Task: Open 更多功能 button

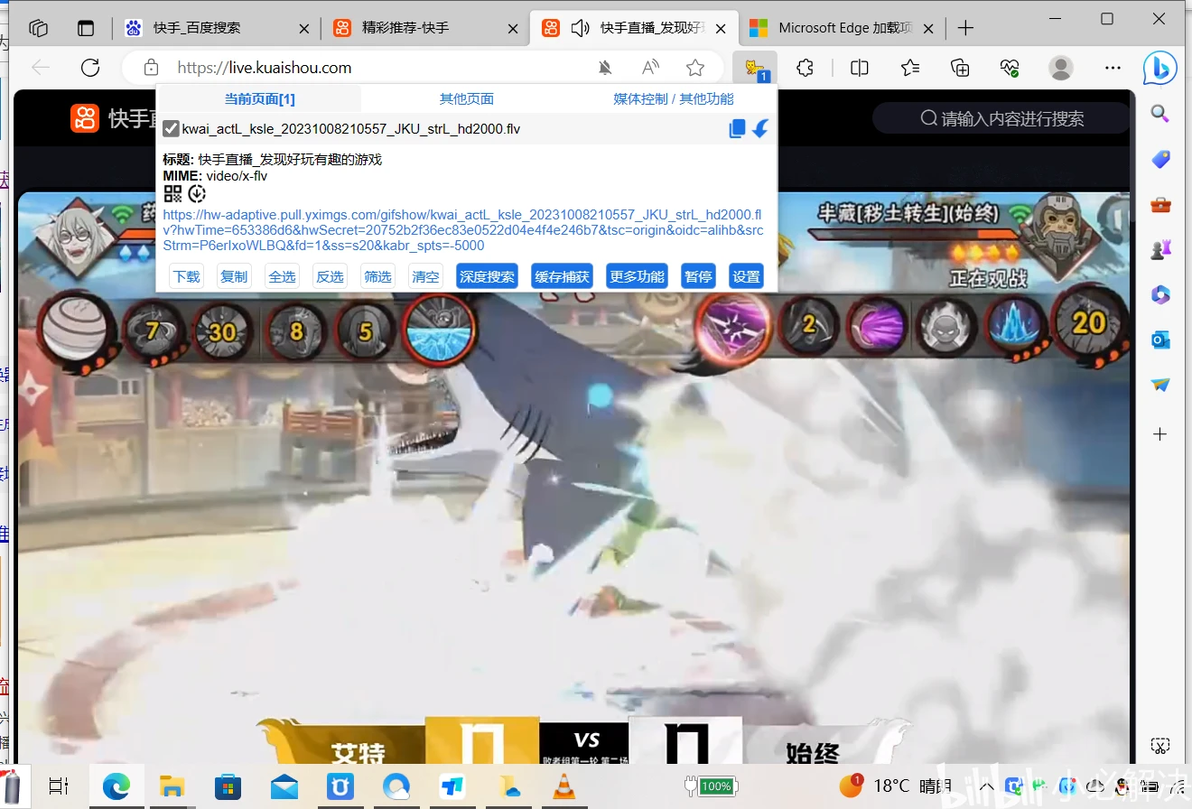Action: tap(637, 277)
